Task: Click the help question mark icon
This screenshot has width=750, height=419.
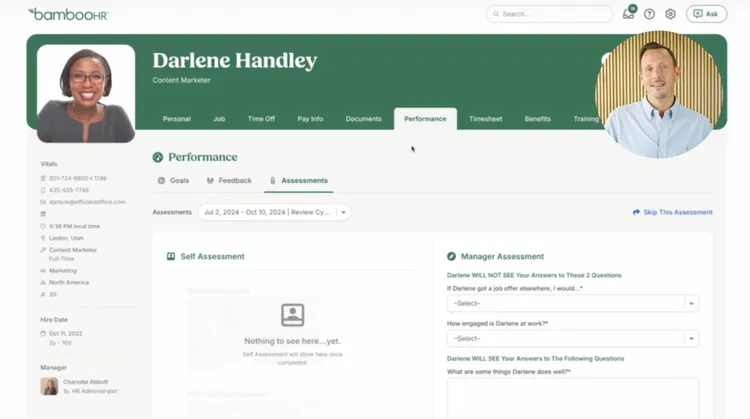Action: (x=649, y=14)
